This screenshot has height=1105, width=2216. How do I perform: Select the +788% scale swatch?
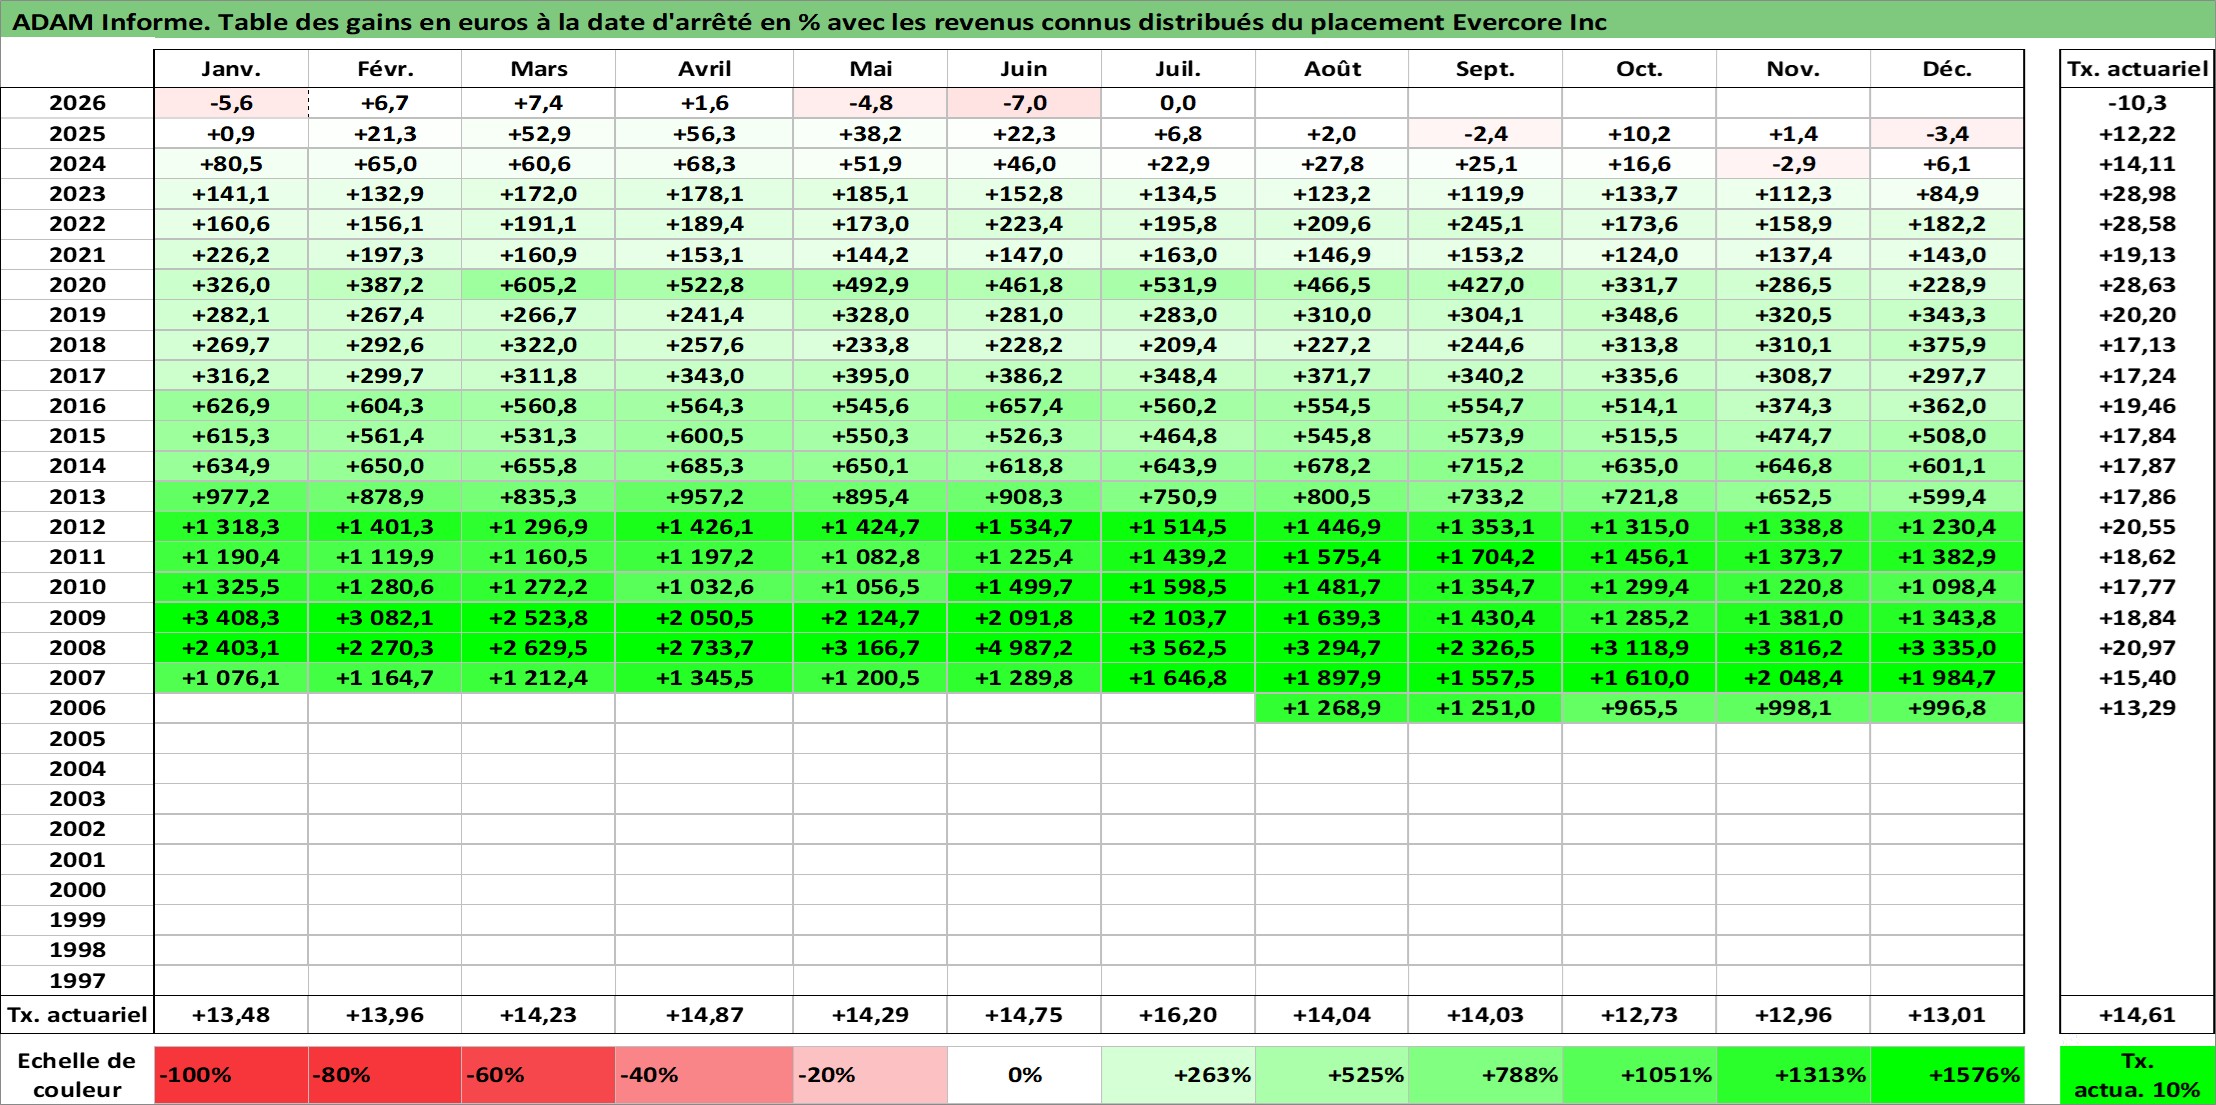coord(1485,1075)
